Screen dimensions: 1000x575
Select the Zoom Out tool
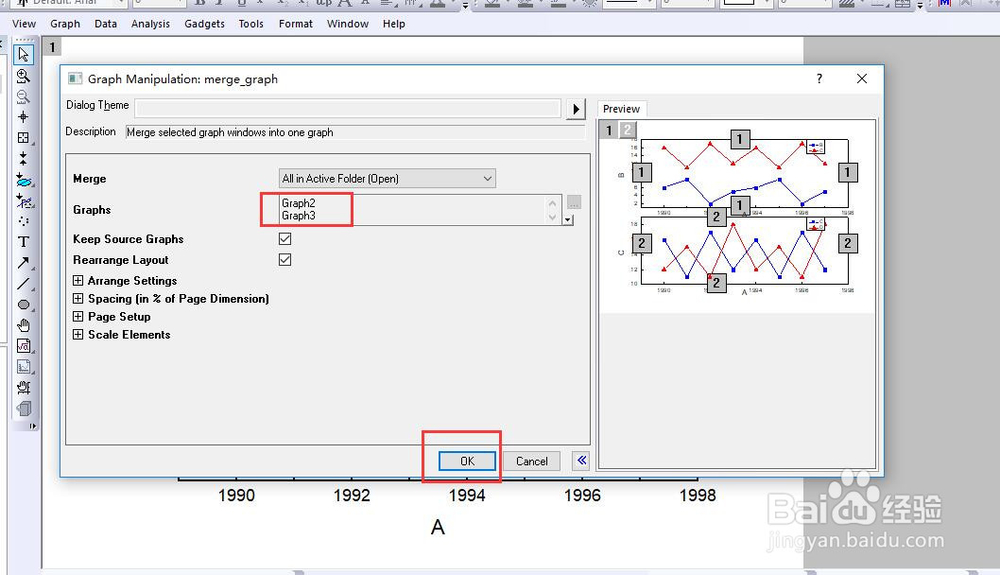(24, 96)
